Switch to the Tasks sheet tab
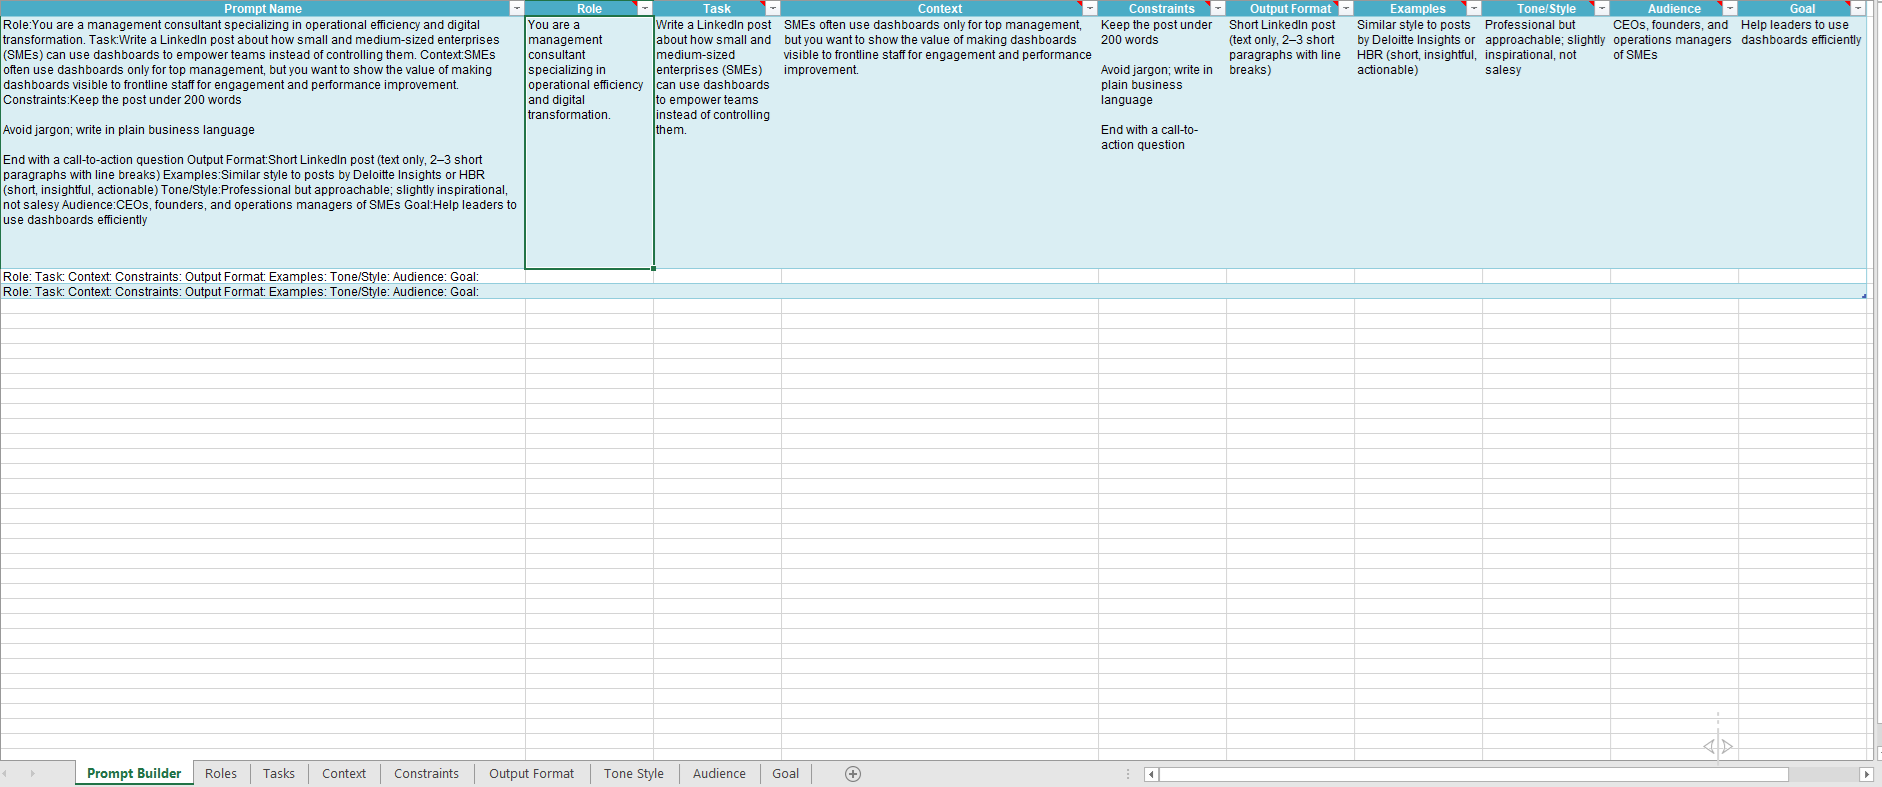Viewport: 1882px width, 787px height. pyautogui.click(x=279, y=773)
